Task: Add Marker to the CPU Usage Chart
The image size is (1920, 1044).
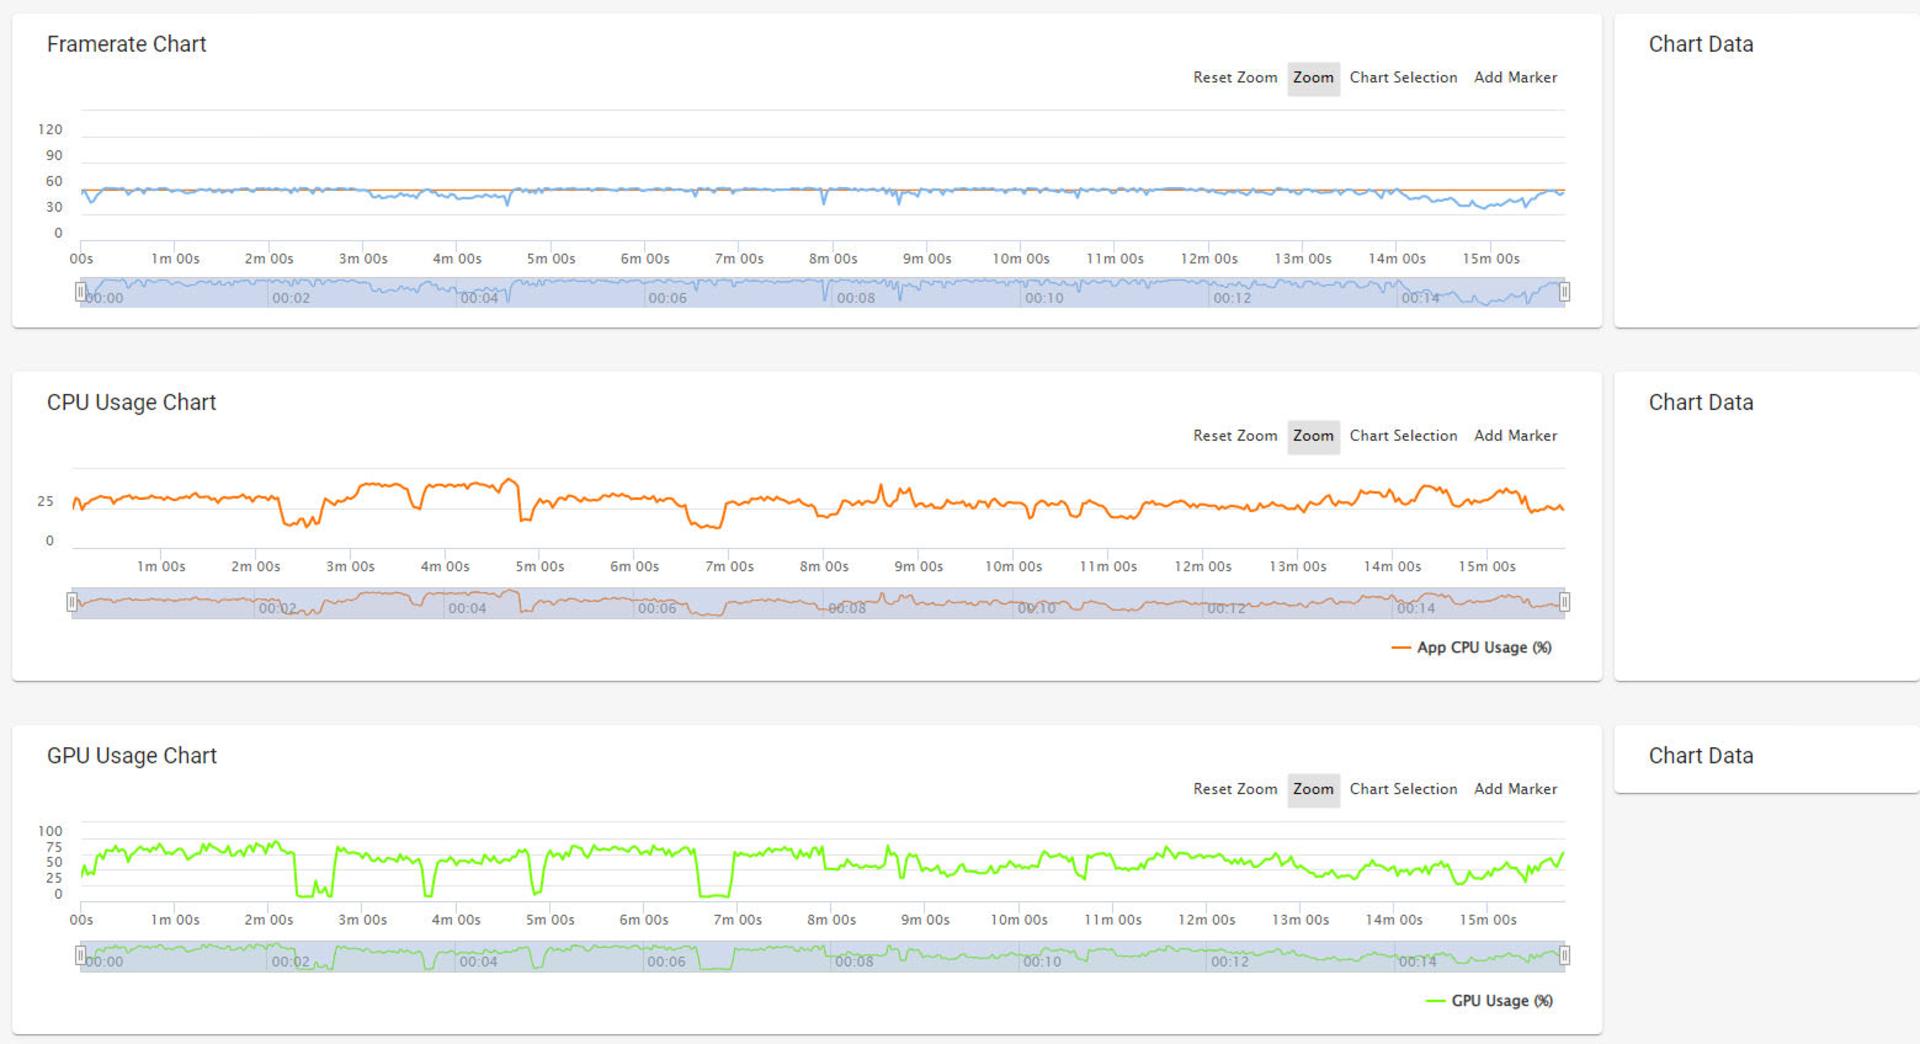Action: [1515, 436]
